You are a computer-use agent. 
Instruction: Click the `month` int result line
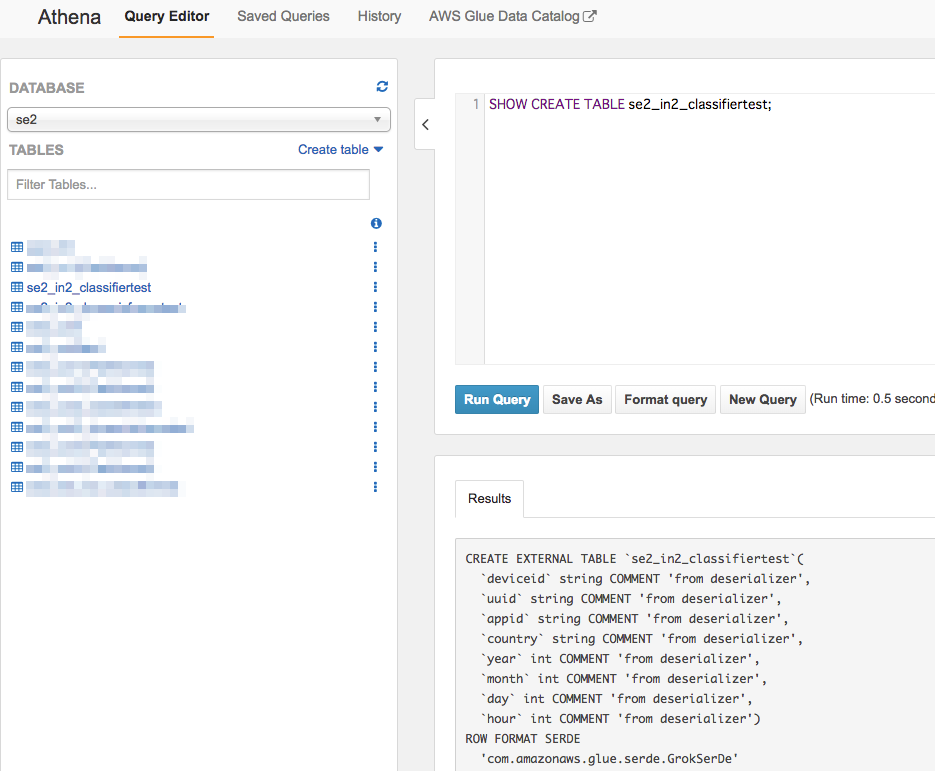point(624,679)
